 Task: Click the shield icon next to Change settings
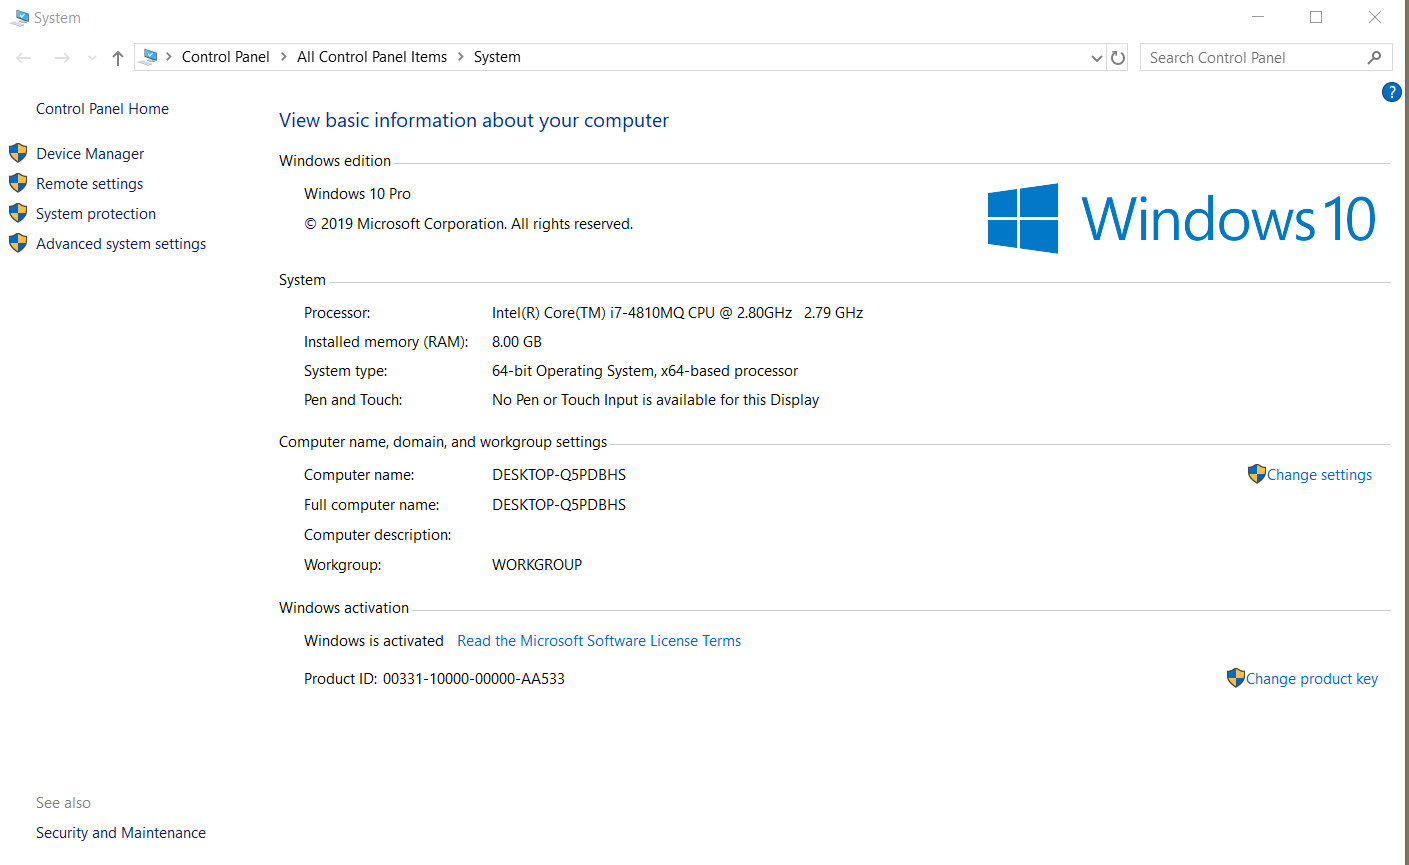1257,474
